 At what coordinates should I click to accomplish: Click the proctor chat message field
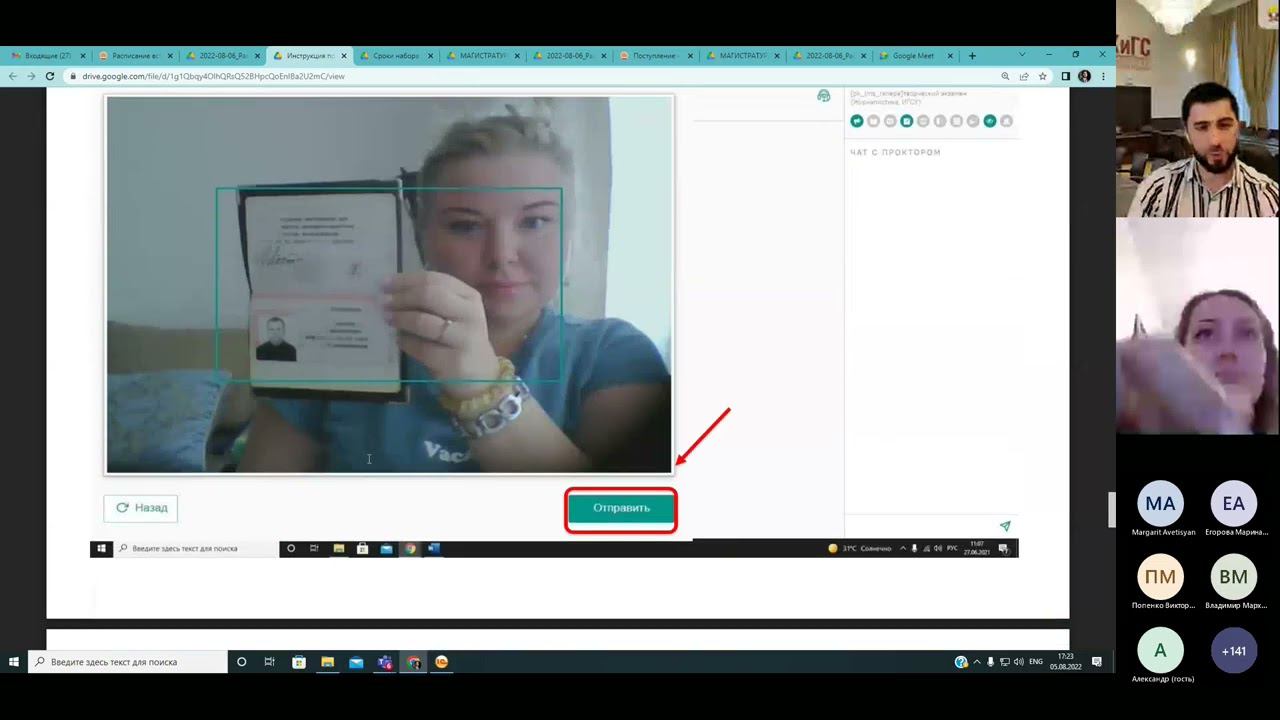(x=922, y=526)
